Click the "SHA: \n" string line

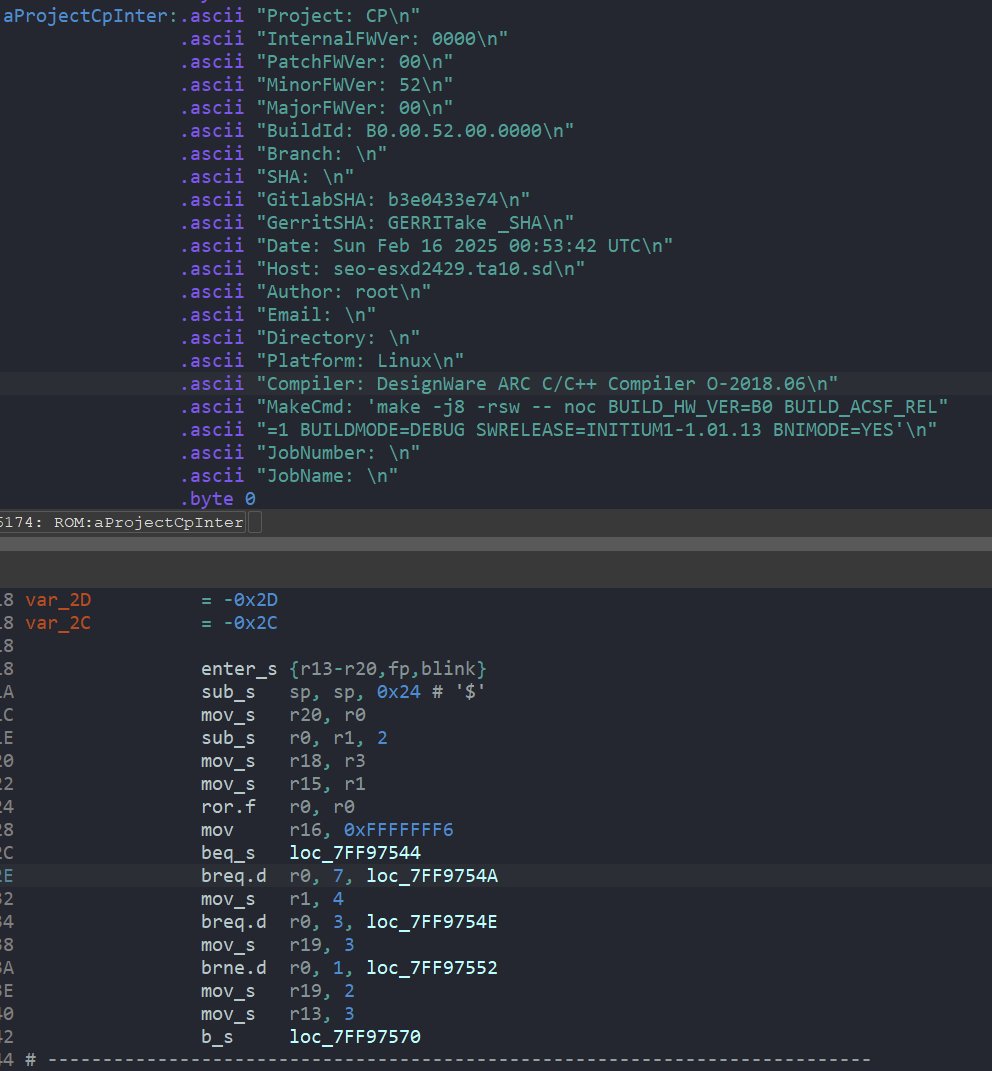pos(305,177)
